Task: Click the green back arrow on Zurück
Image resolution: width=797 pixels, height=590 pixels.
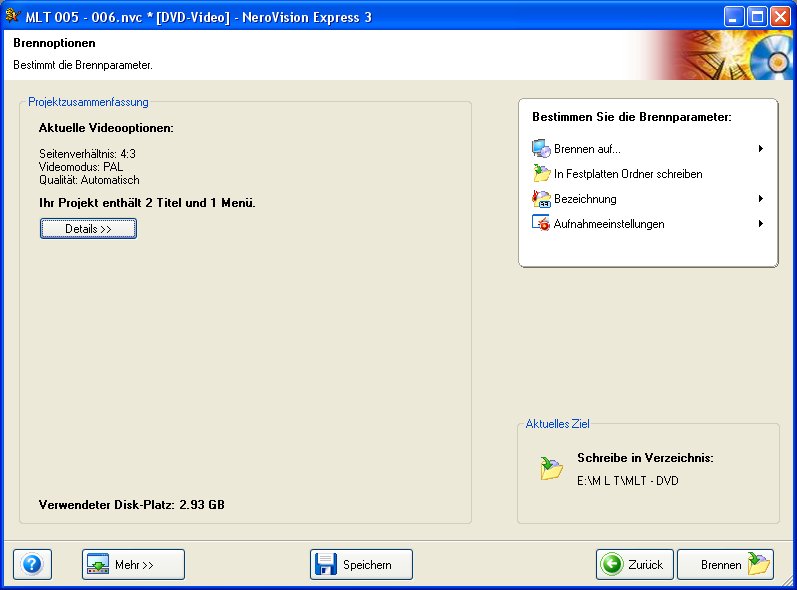Action: click(612, 565)
